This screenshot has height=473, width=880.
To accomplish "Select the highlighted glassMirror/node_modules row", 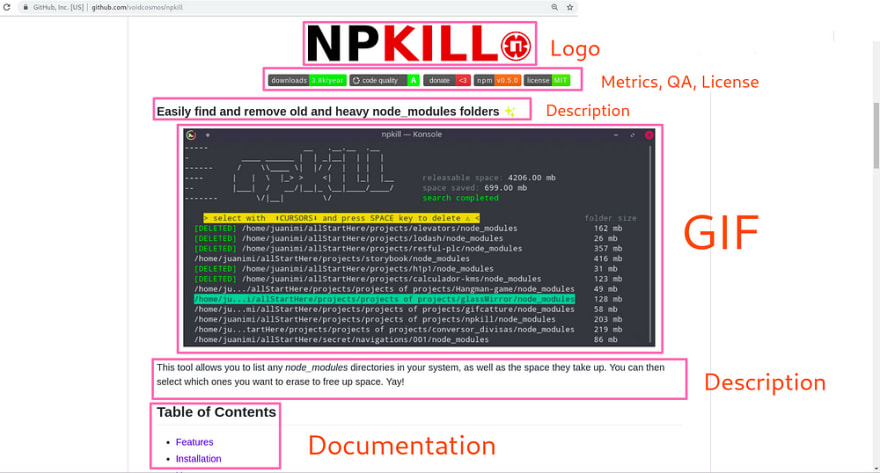I will (x=384, y=299).
